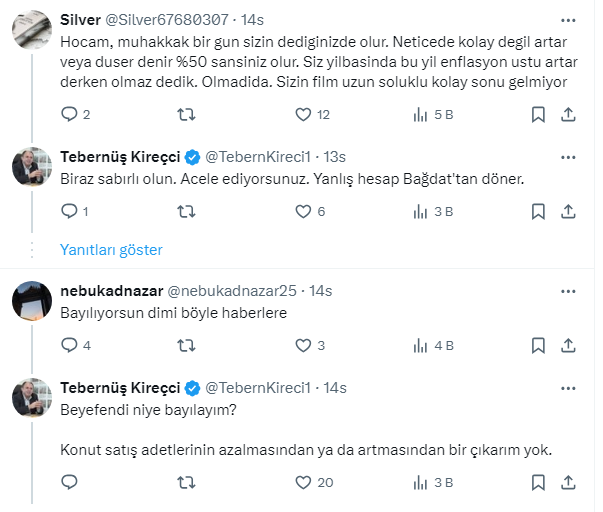Retweet the 'Biraz sabırlı olun' reply

[186, 211]
